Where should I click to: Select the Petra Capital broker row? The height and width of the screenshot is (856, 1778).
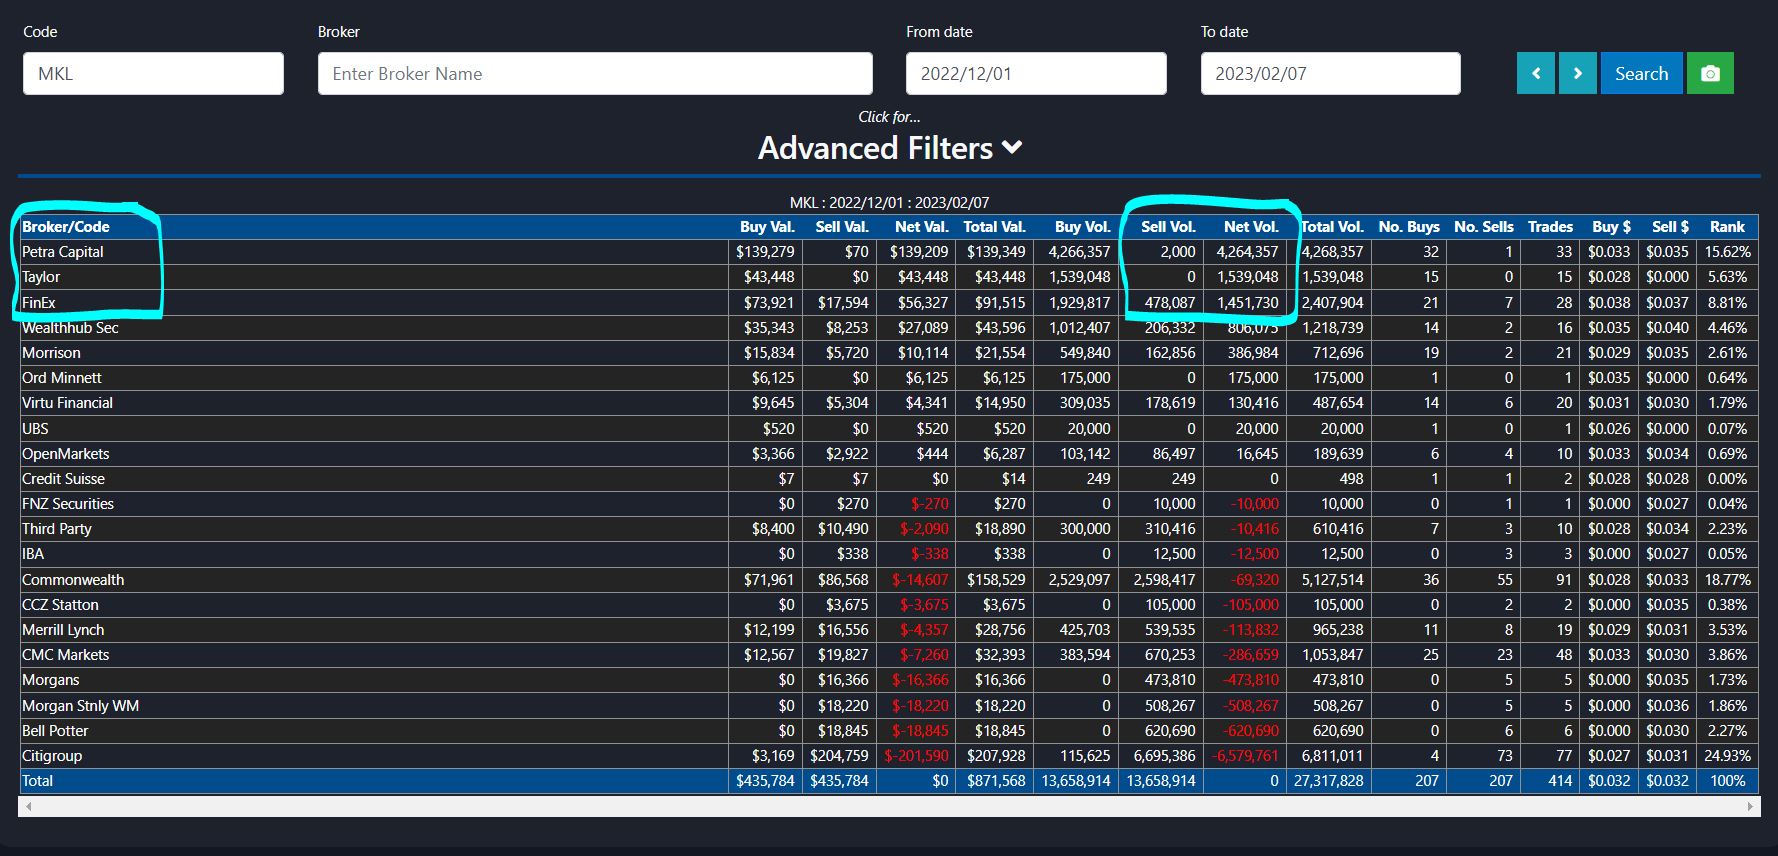click(888, 252)
